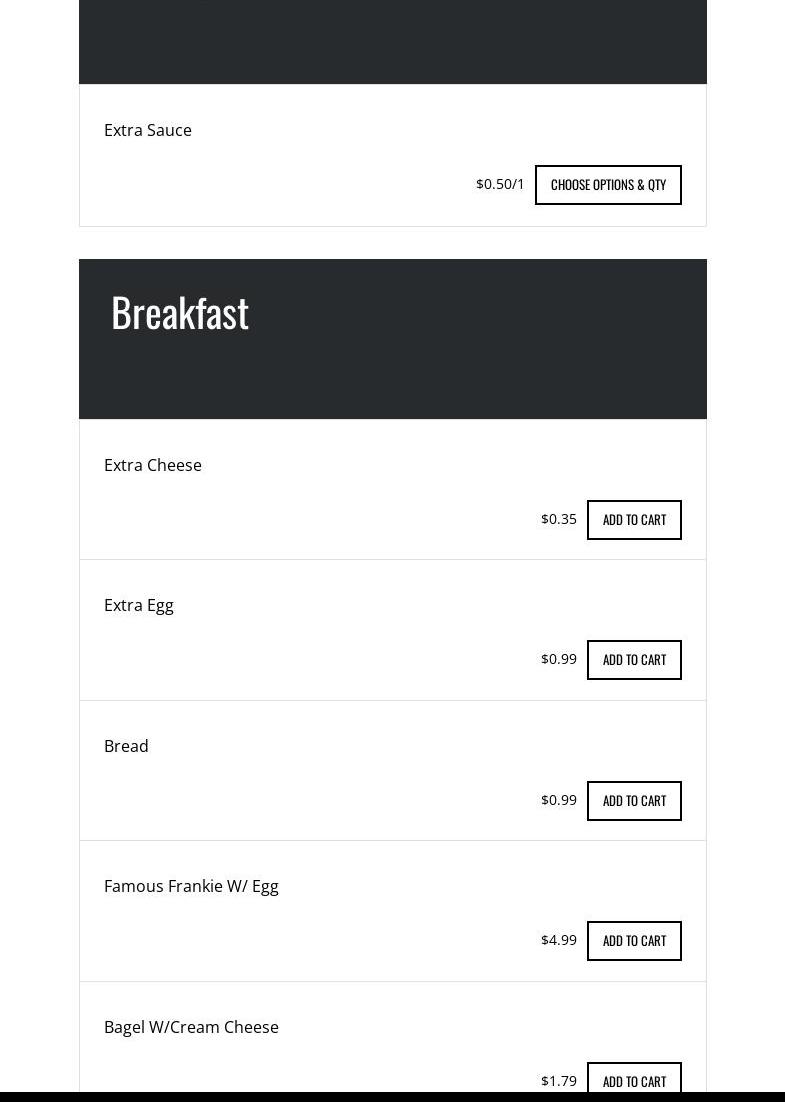The height and width of the screenshot is (1102, 785).
Task: Click the Extra Sauce item name
Action: [148, 130]
